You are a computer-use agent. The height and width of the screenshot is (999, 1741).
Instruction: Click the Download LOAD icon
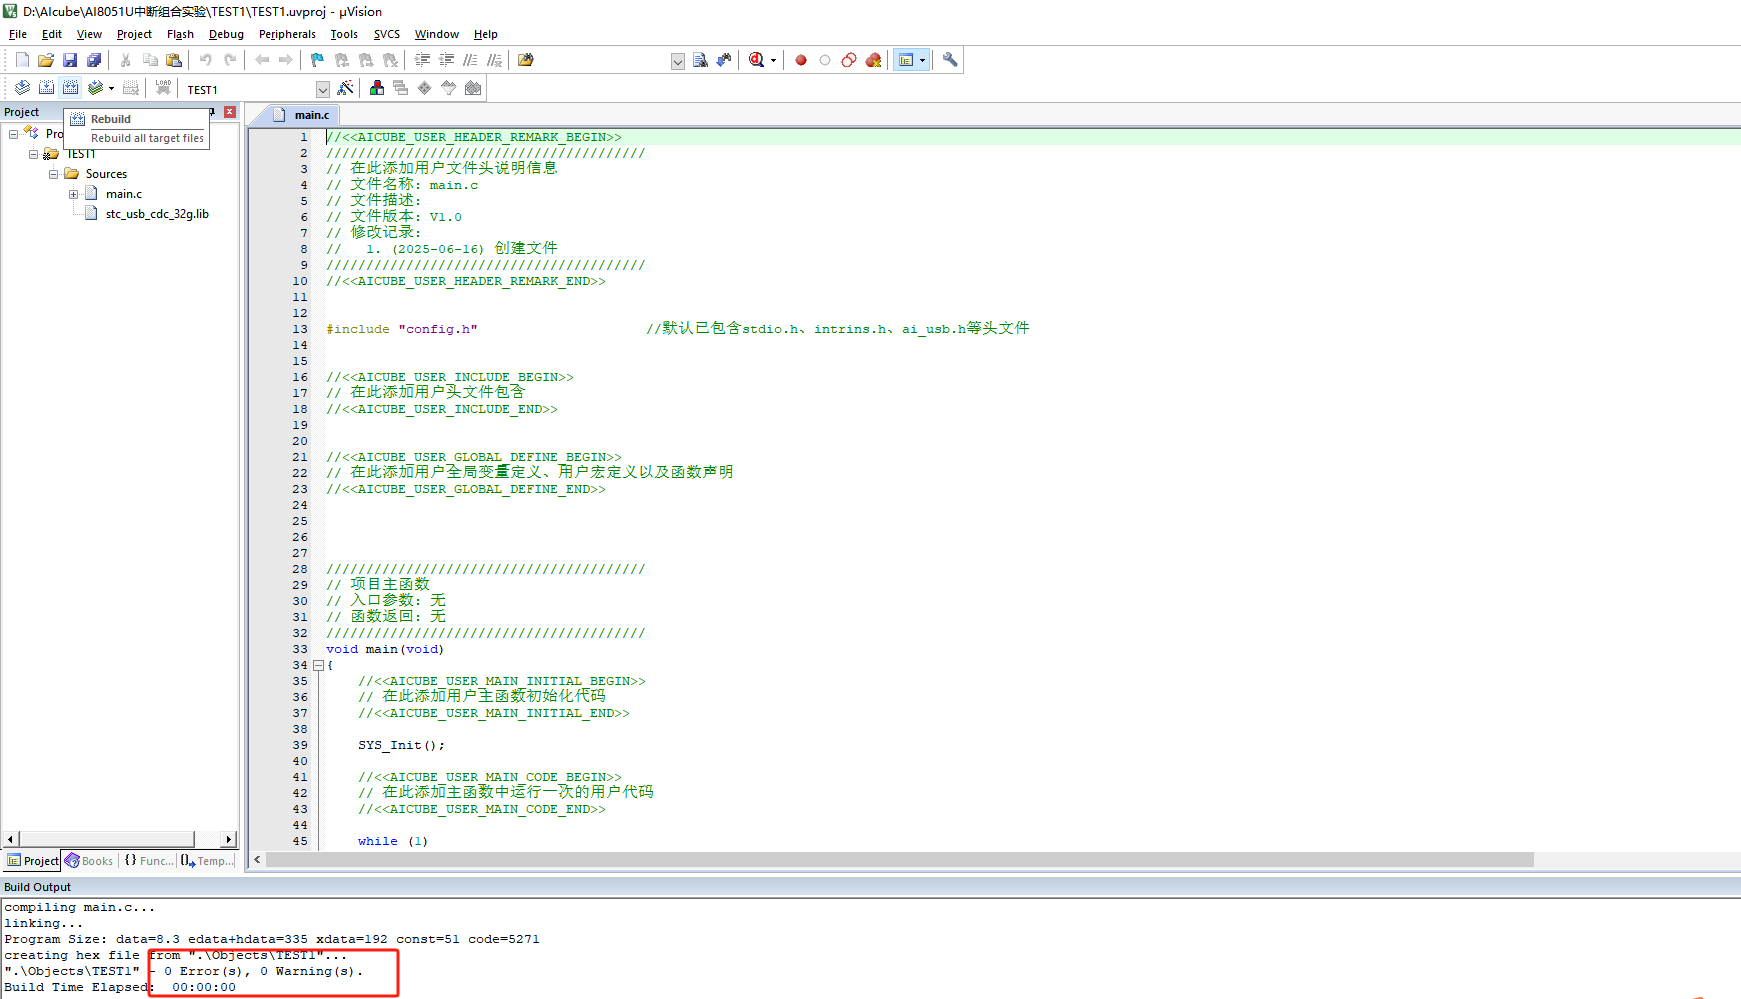click(x=163, y=88)
